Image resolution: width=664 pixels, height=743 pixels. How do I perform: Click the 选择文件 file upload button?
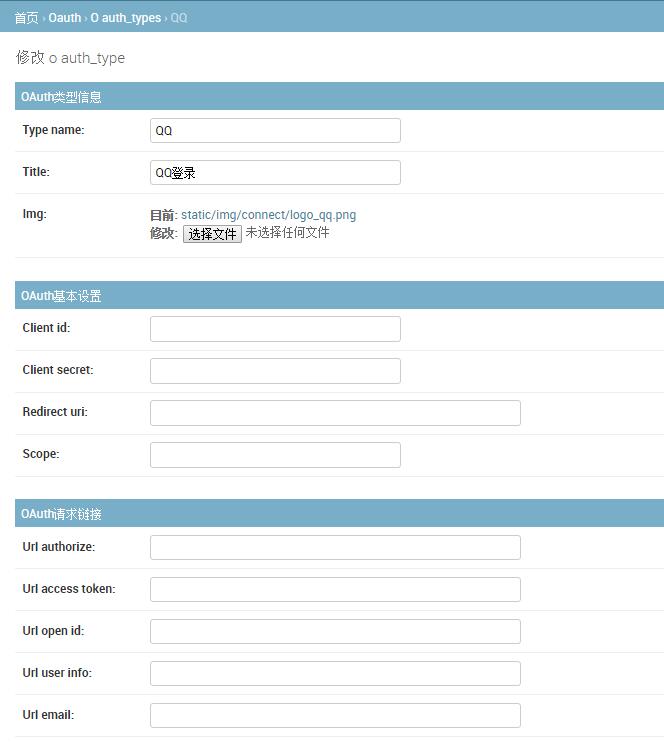tap(212, 234)
